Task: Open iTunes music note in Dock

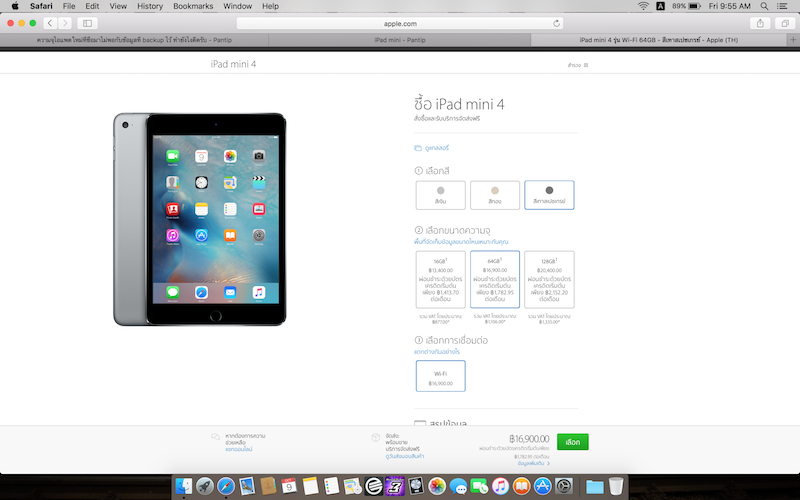Action: [500, 486]
